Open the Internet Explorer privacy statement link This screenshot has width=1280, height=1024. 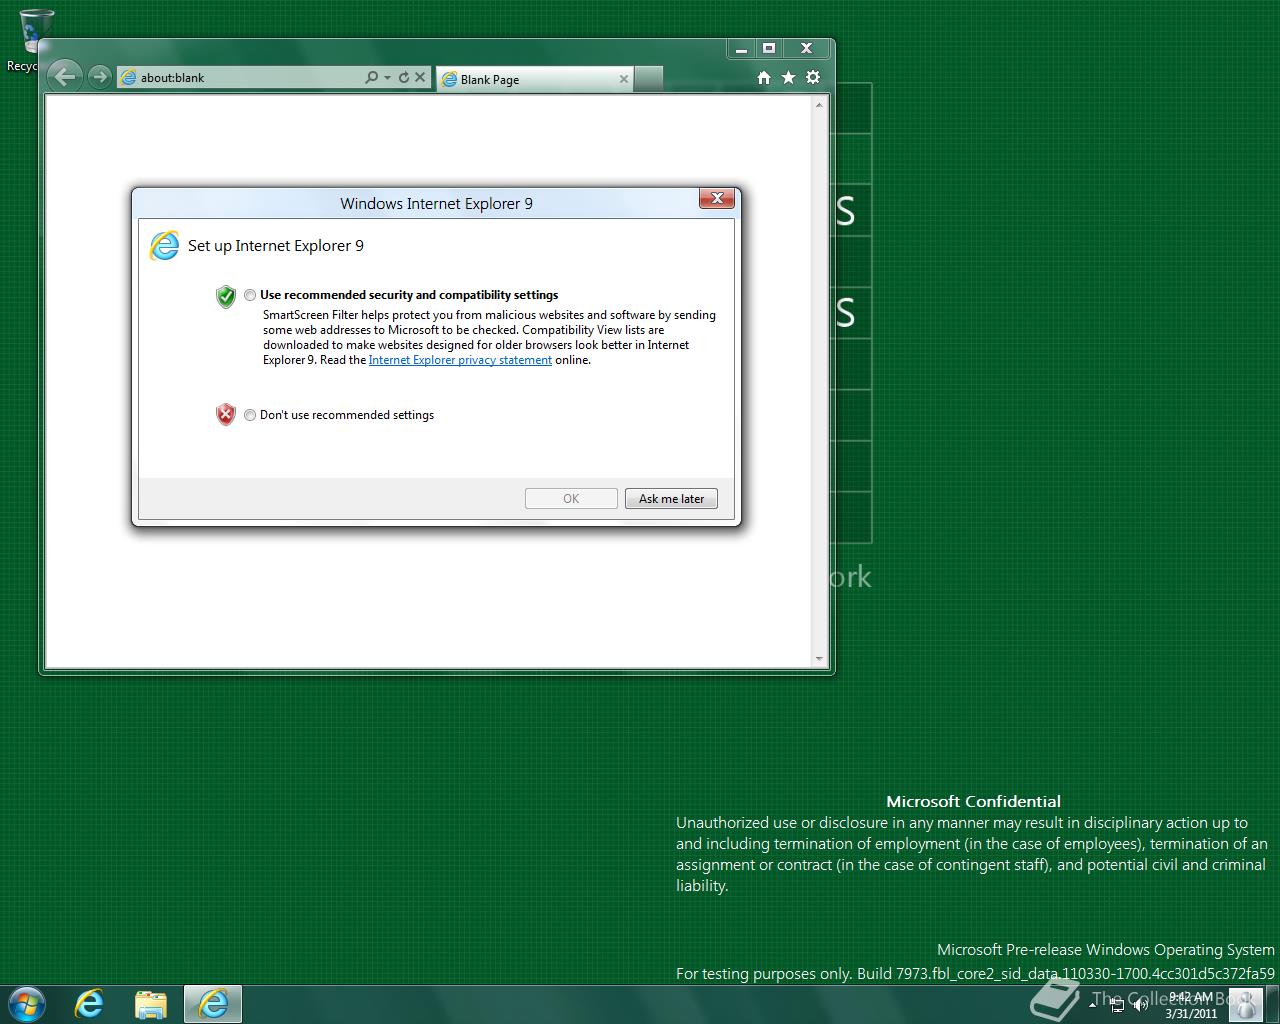(x=460, y=360)
